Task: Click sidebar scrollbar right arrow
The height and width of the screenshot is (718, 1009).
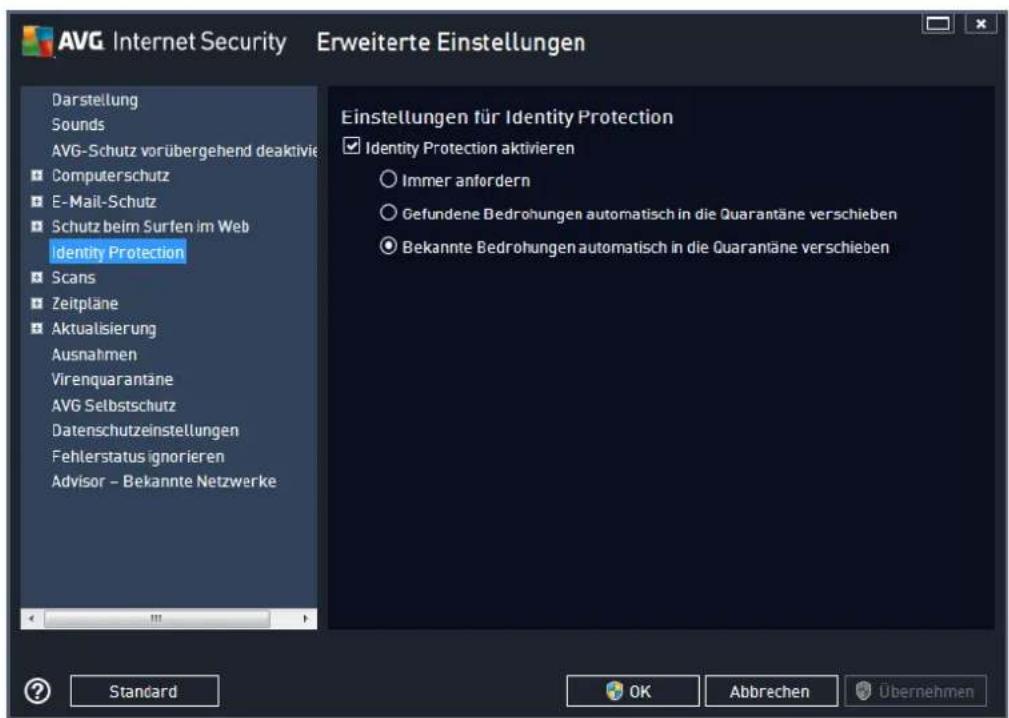Action: 306,618
